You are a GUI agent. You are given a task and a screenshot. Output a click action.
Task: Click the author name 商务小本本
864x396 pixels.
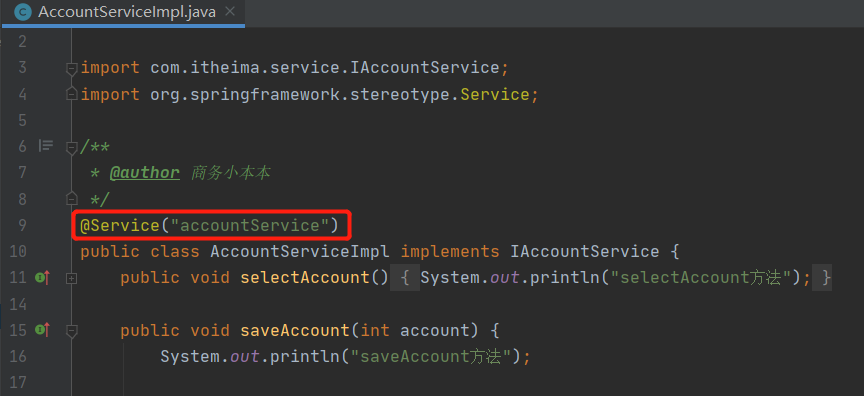pyautogui.click(x=231, y=173)
